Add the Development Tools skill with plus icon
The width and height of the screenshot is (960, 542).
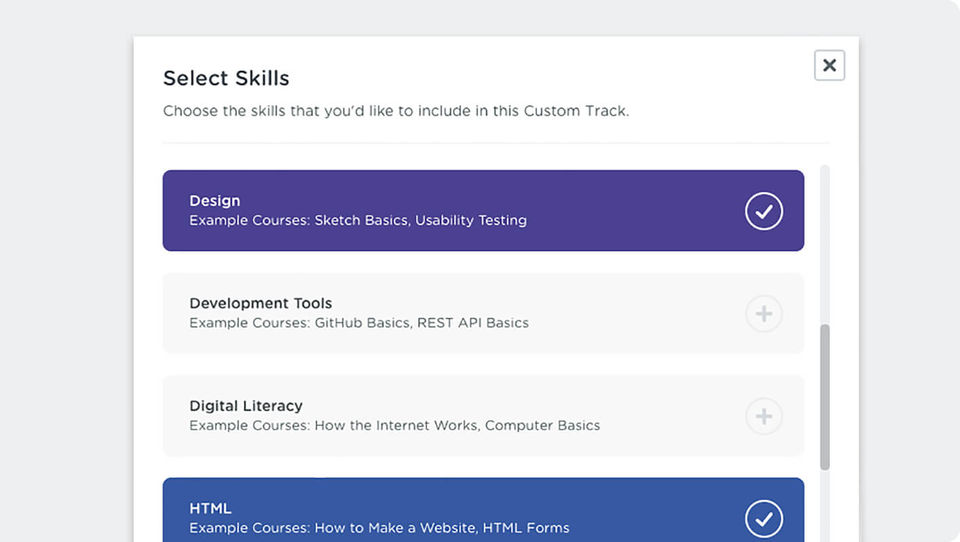click(x=763, y=314)
